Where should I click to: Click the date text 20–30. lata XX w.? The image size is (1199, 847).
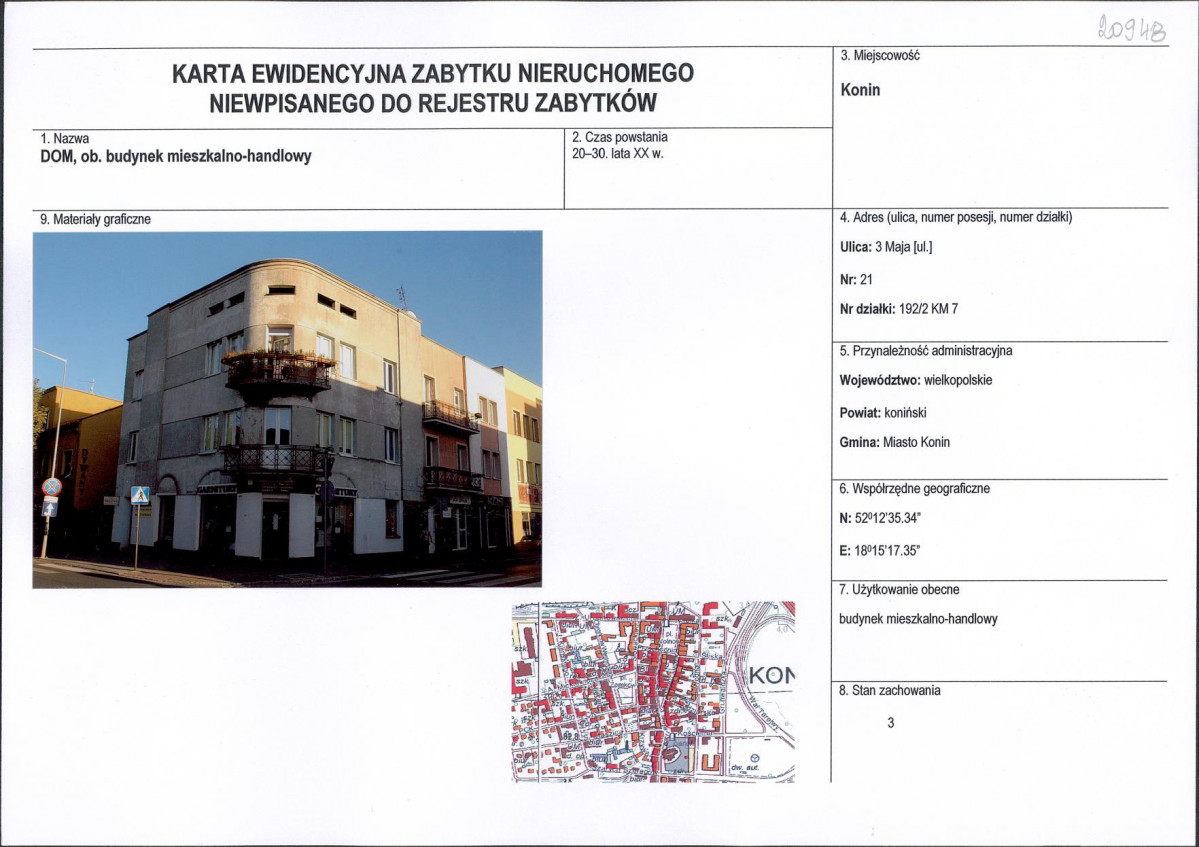click(x=618, y=154)
